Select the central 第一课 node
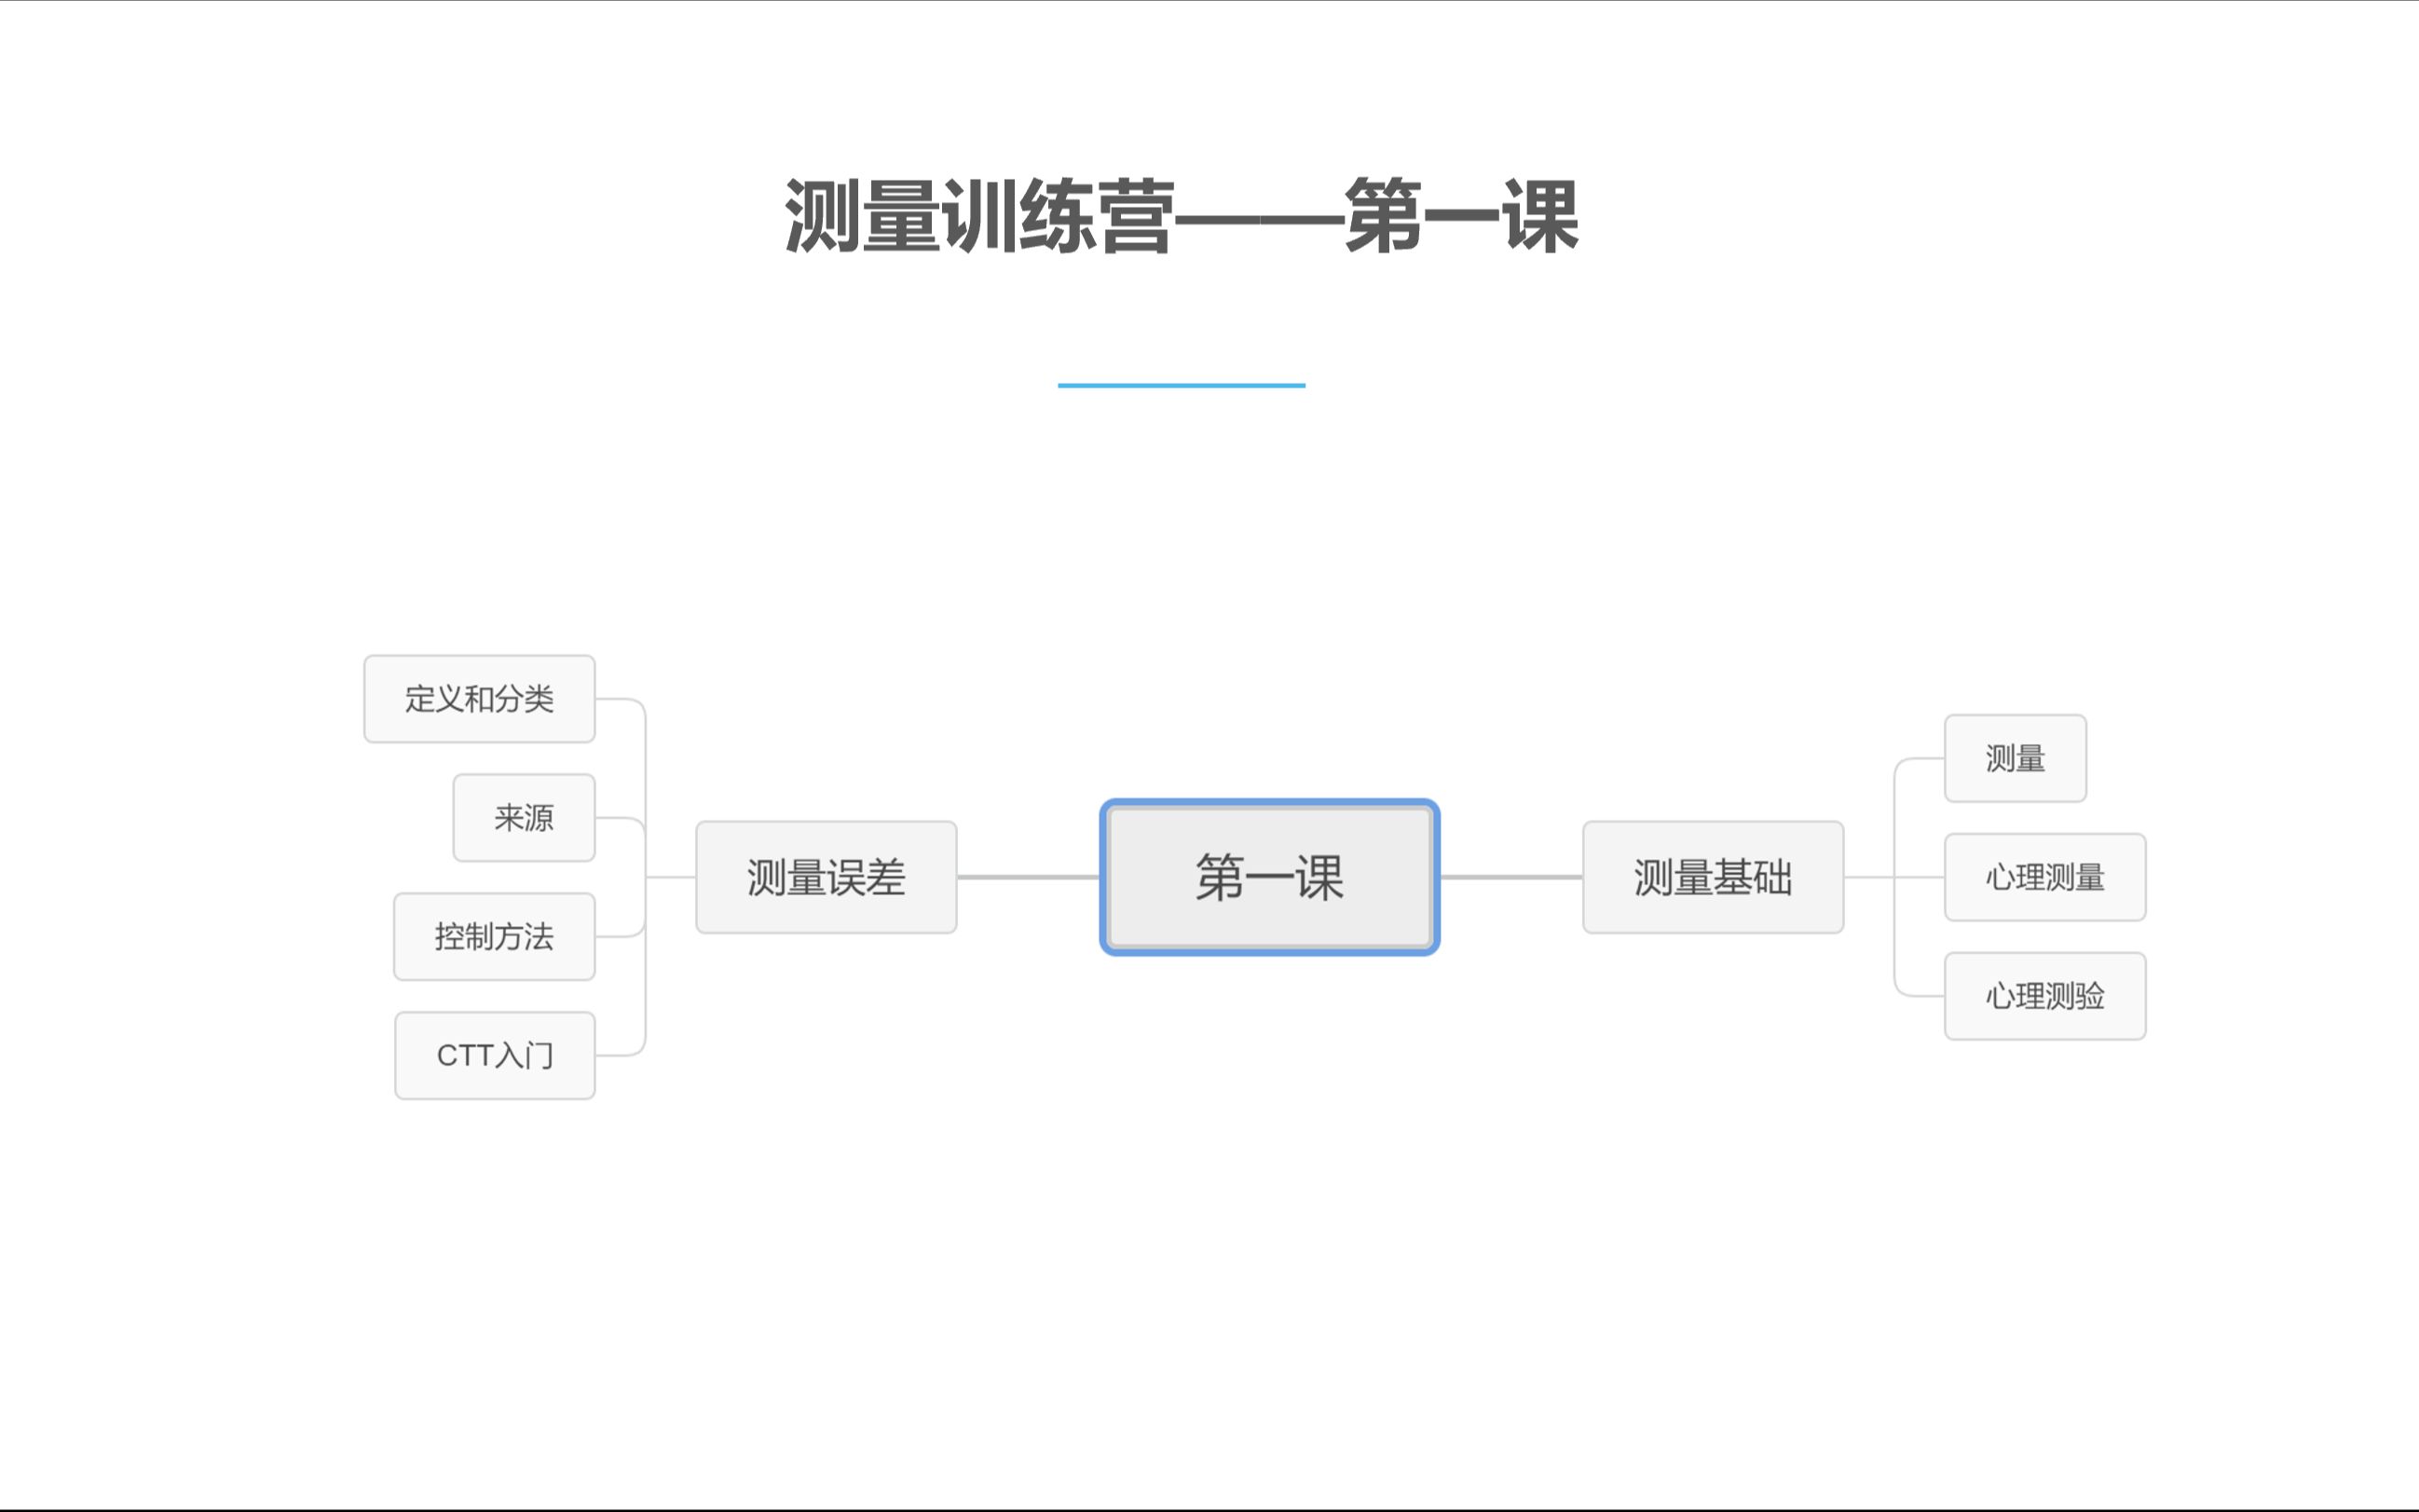2419x1512 pixels. coord(1269,877)
